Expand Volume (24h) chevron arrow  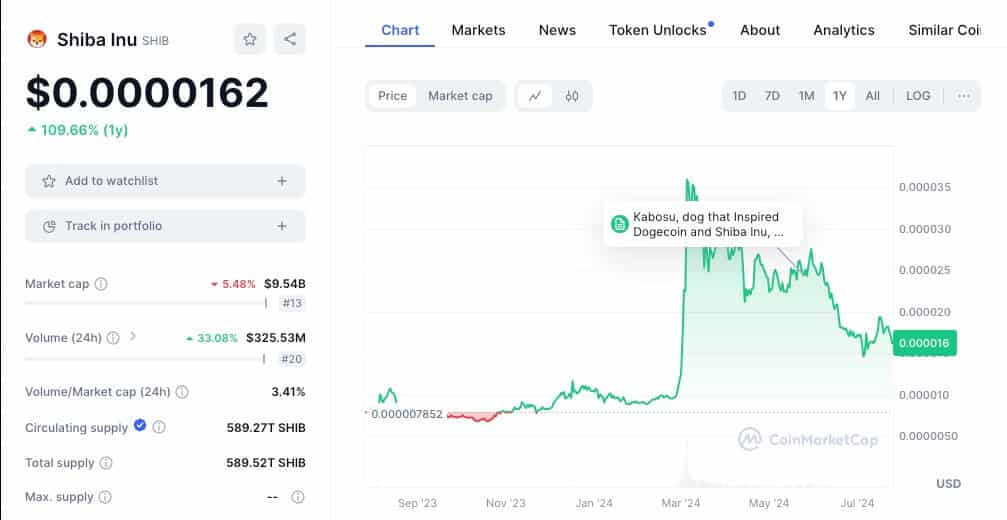(133, 337)
